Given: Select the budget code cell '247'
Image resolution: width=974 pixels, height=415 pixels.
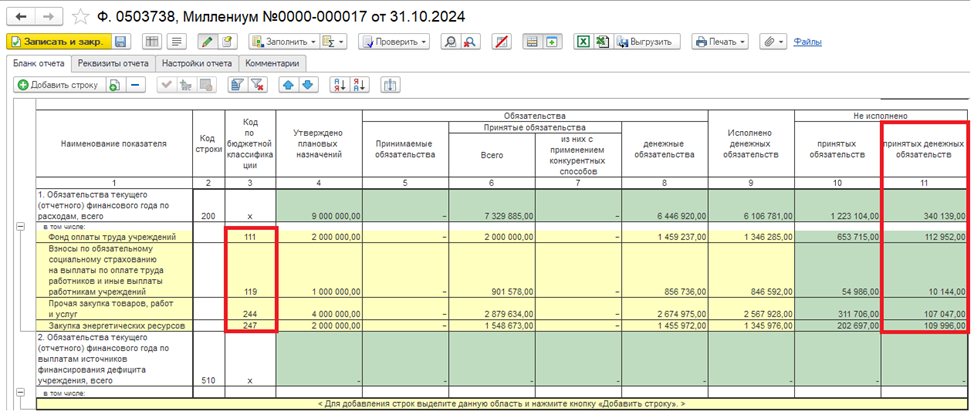Looking at the screenshot, I should pyautogui.click(x=250, y=326).
